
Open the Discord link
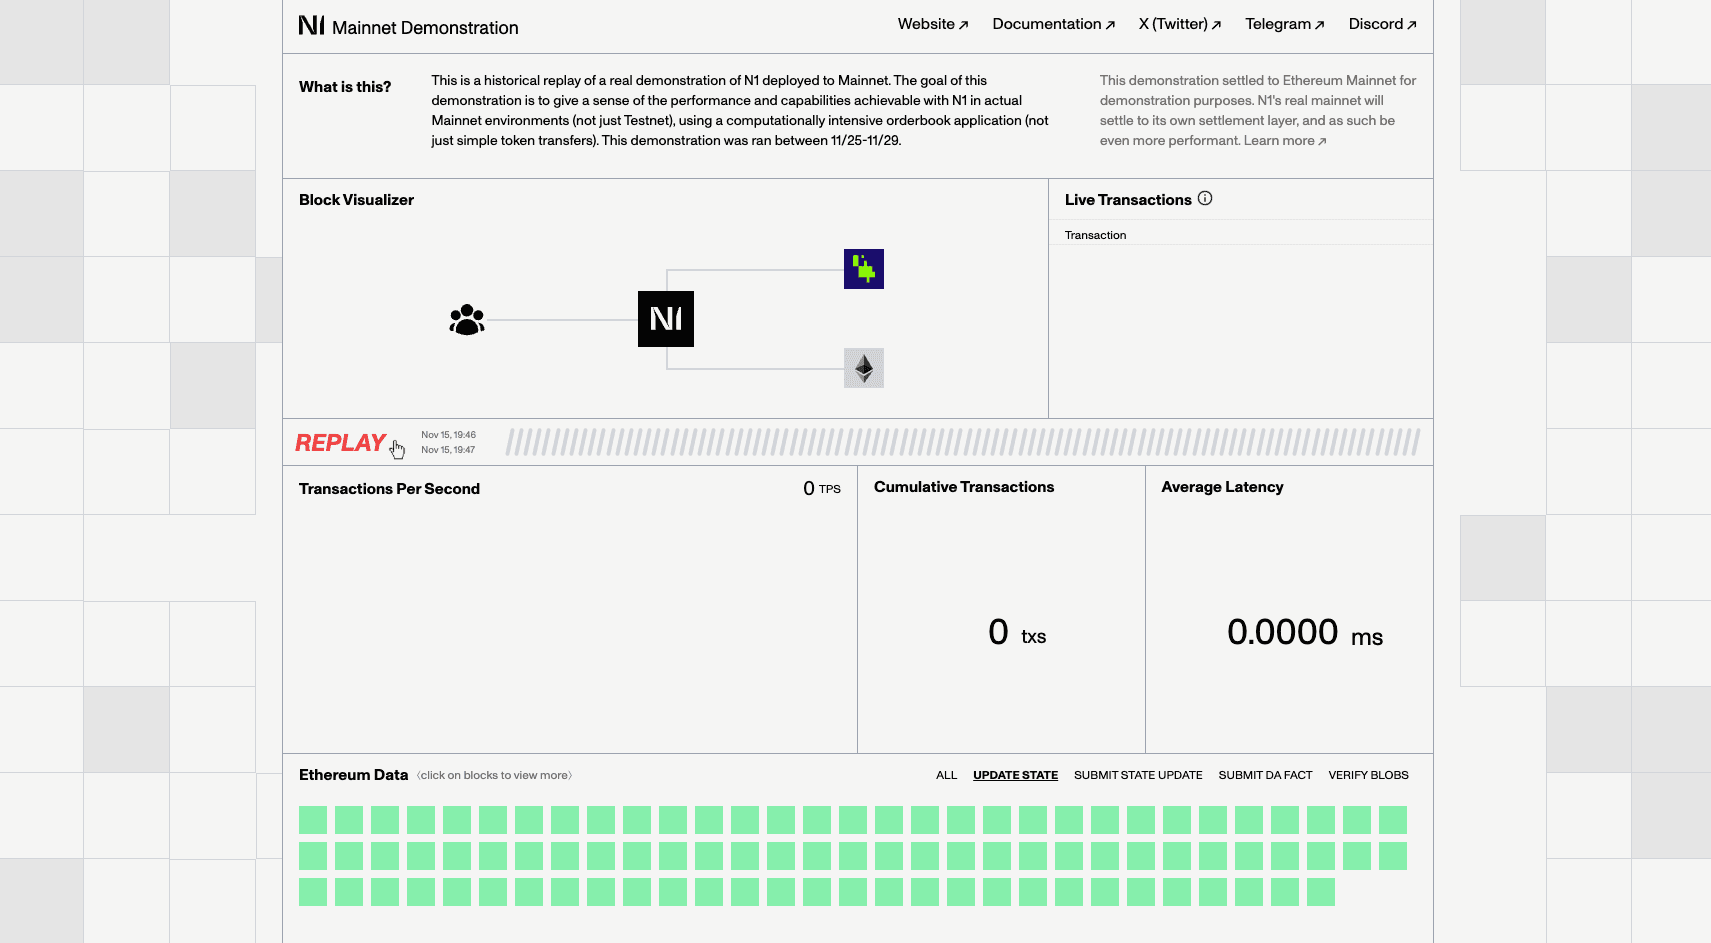[x=1382, y=24]
